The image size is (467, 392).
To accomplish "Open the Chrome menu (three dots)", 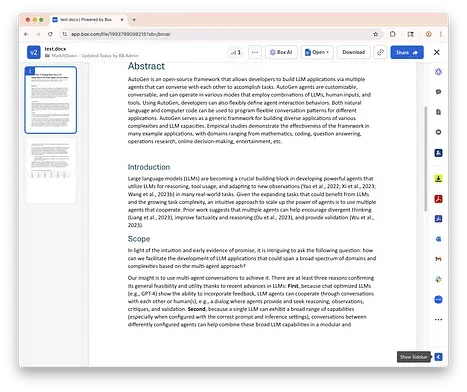I will (x=441, y=34).
